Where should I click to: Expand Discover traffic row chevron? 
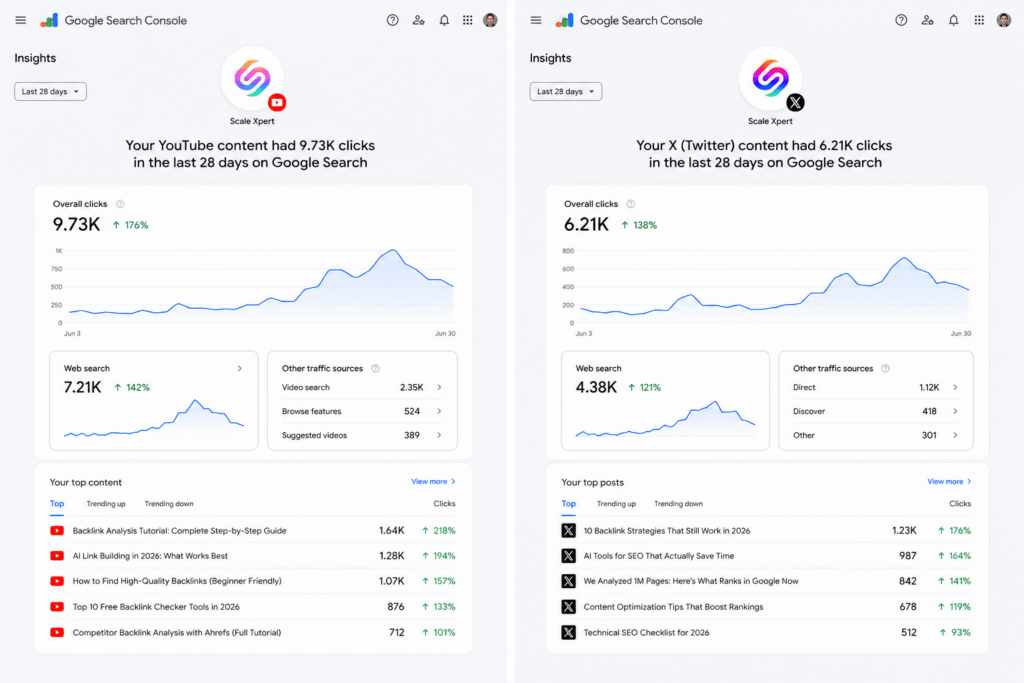pyautogui.click(x=955, y=411)
